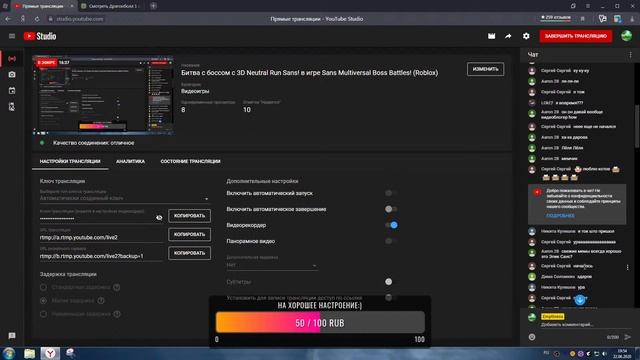Open the YouTube Studio hamburger menu
This screenshot has width=640, height=360.
pyautogui.click(x=12, y=36)
